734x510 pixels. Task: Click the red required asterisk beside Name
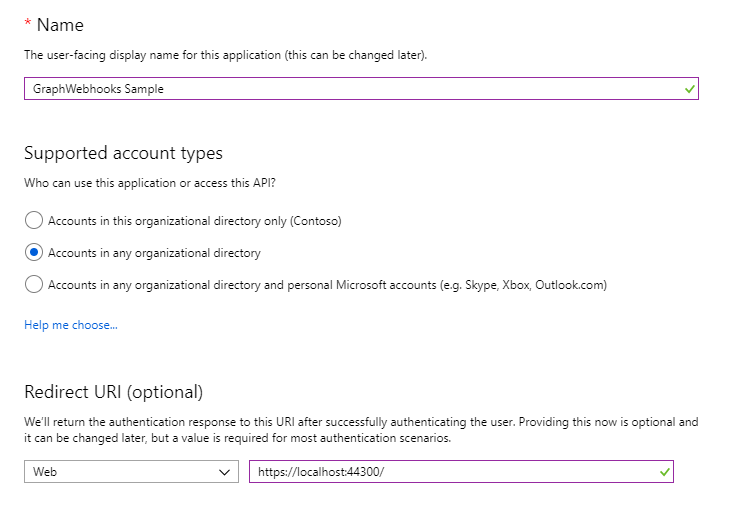click(28, 24)
